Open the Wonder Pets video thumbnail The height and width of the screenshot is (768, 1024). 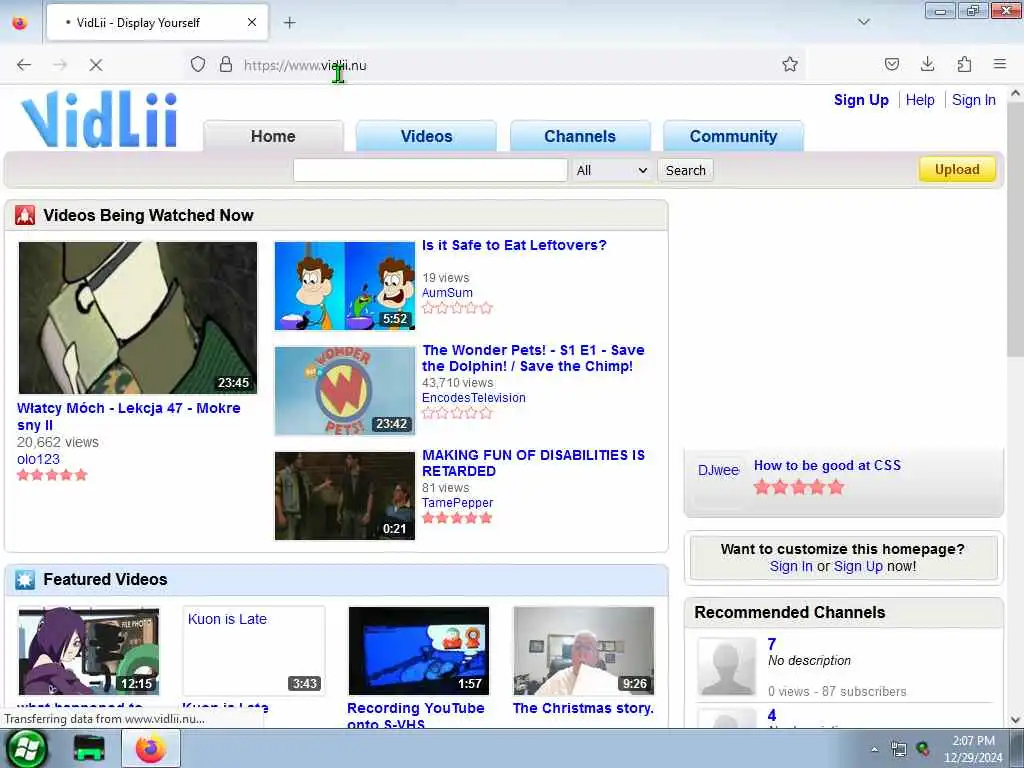[345, 391]
